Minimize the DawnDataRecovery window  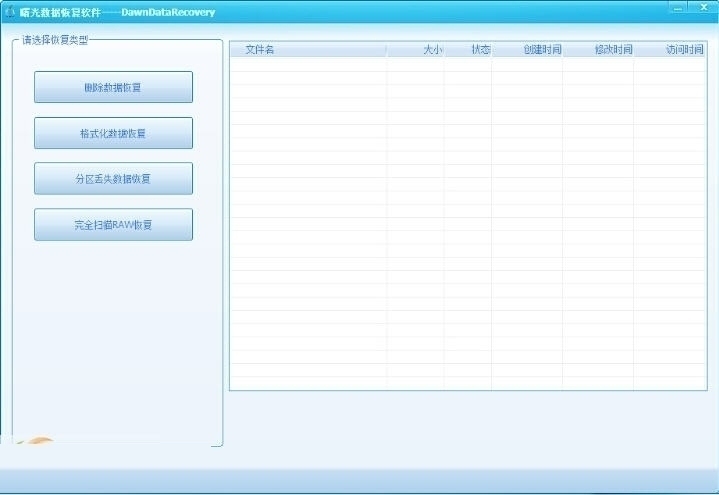coord(678,8)
